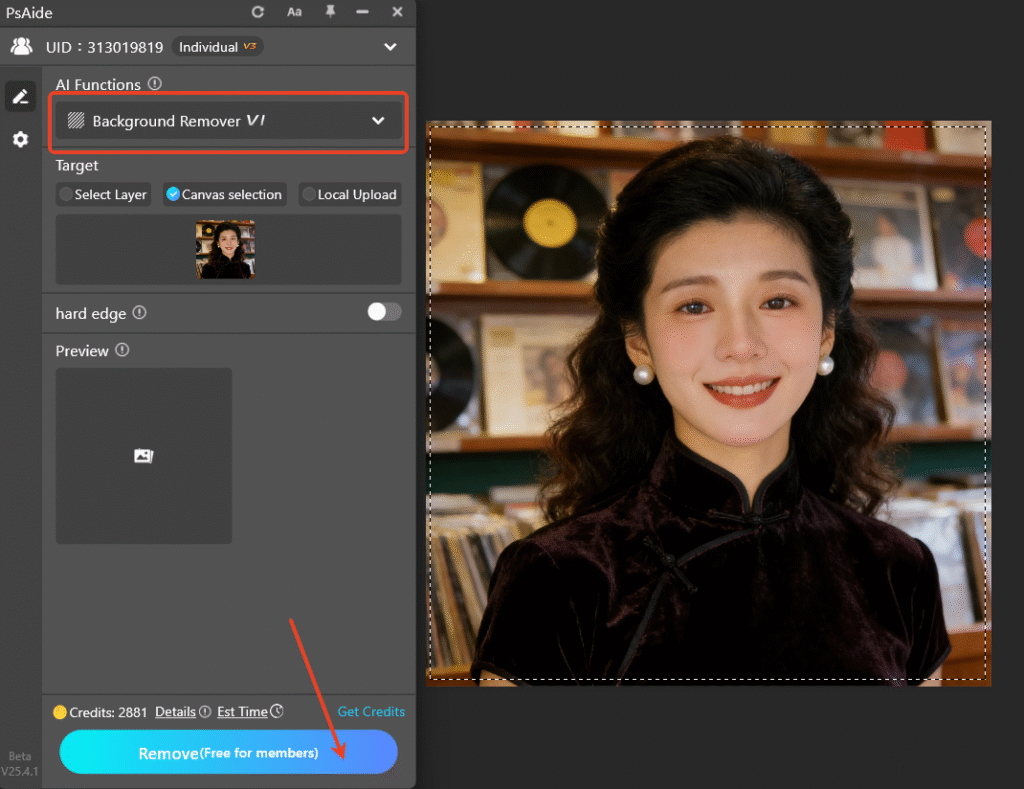
Task: Select the edit/pen tool in left sidebar
Action: click(20, 96)
